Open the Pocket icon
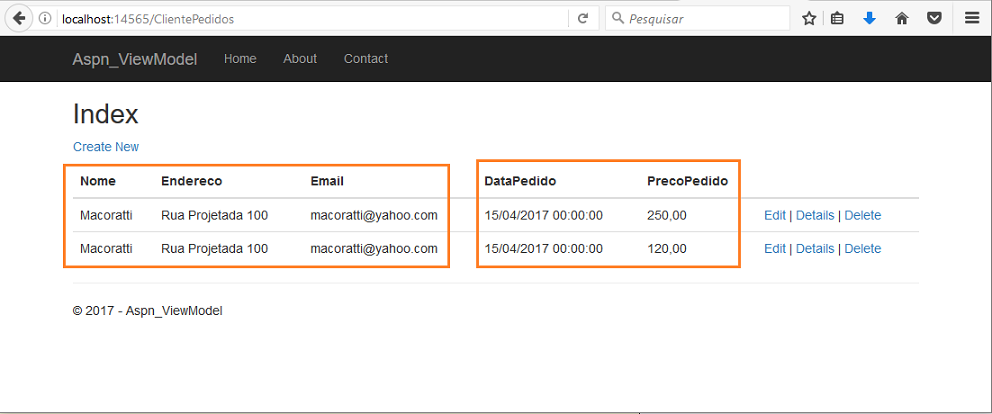This screenshot has height=414, width=992. coord(934,19)
